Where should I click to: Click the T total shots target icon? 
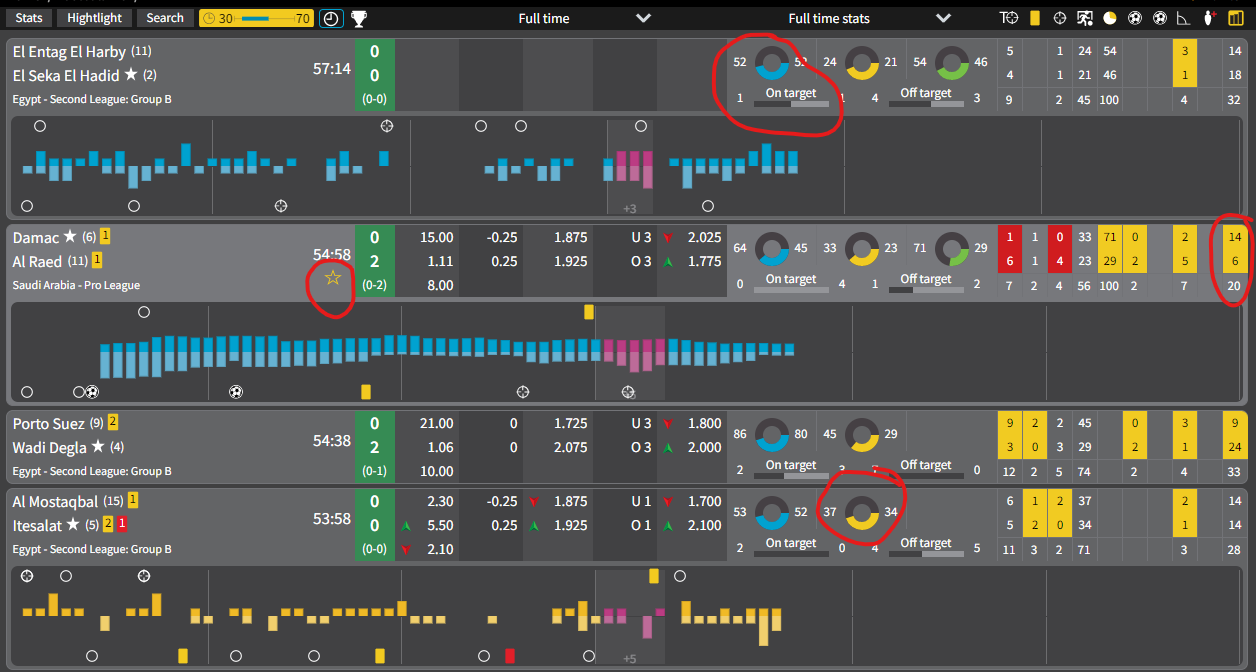1010,18
